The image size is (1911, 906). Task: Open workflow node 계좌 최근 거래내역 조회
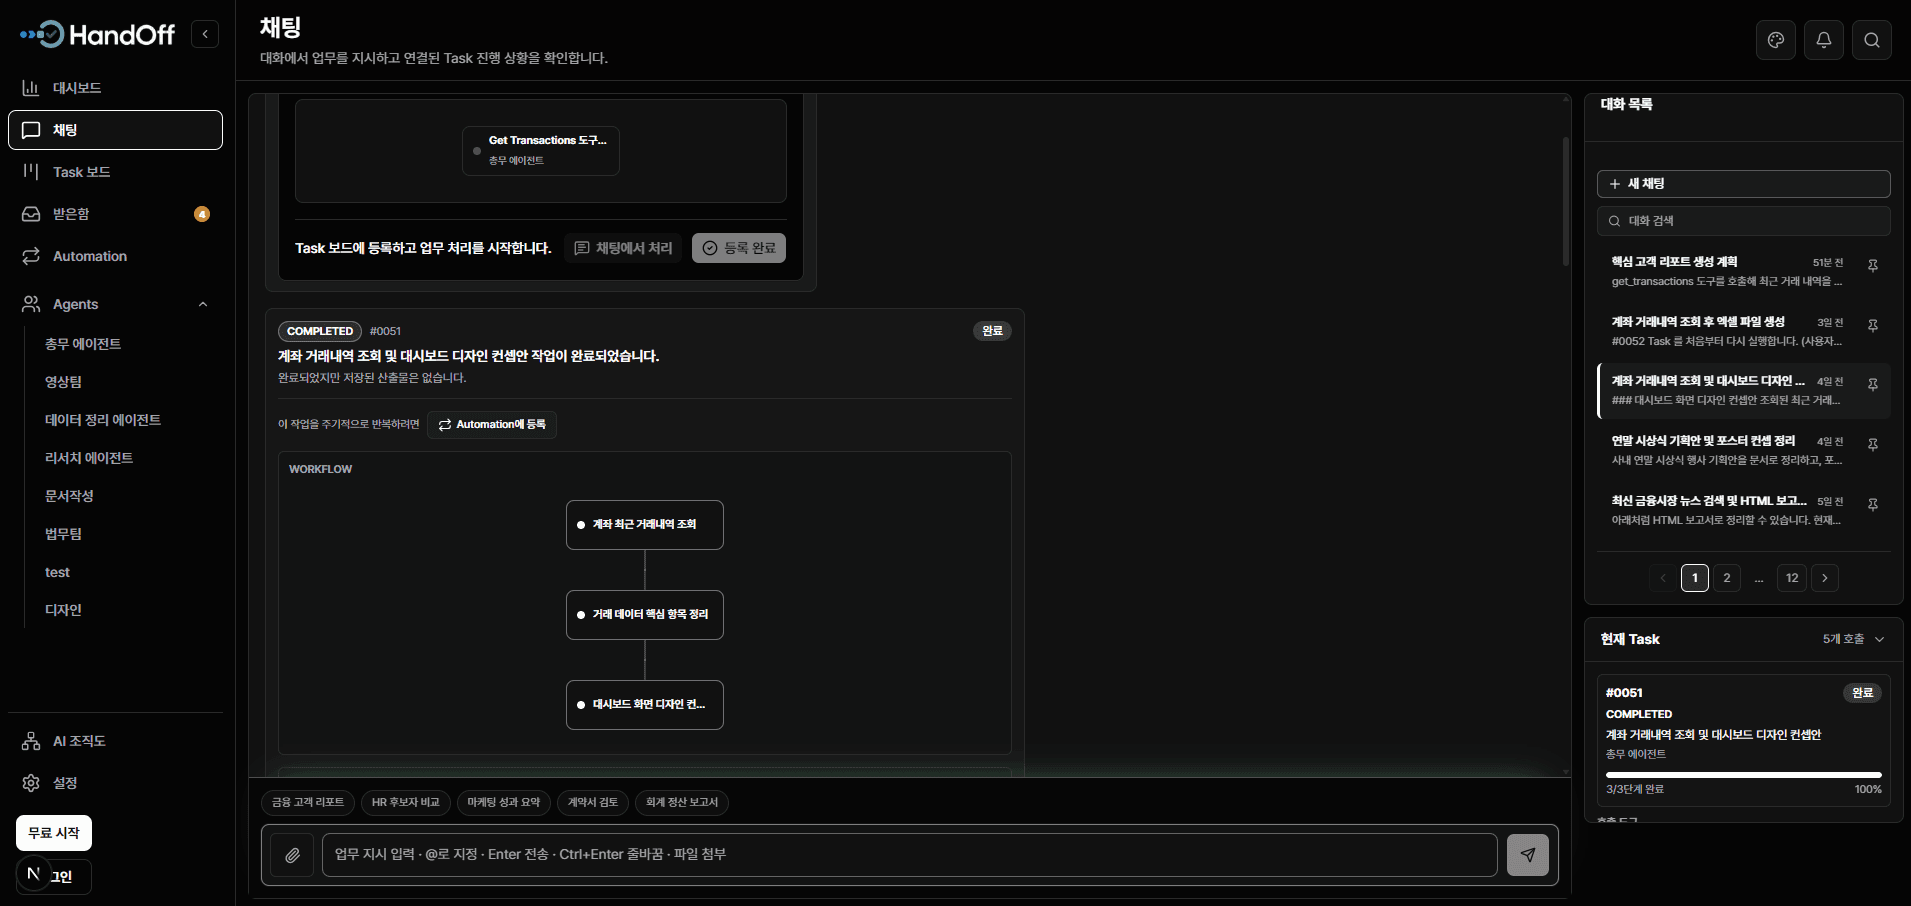pos(645,525)
